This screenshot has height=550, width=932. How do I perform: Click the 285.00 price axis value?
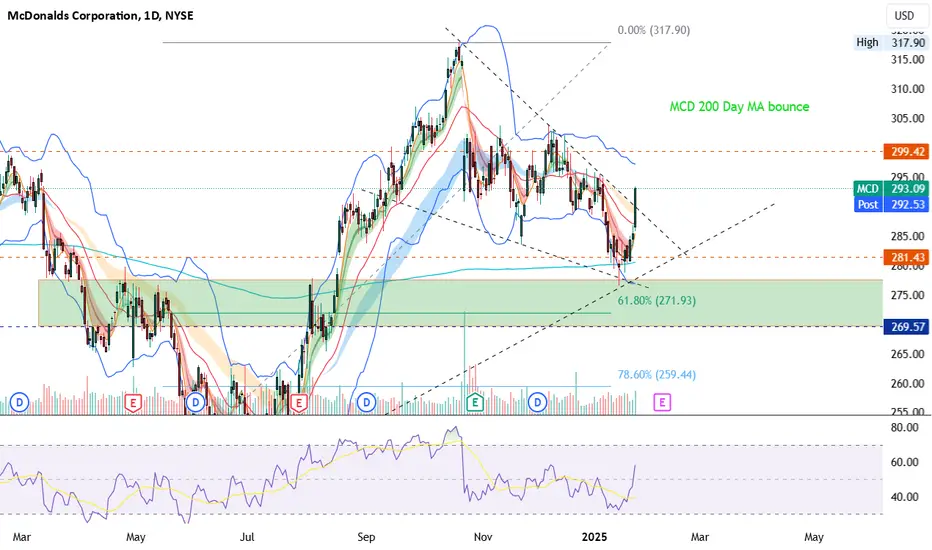[907, 236]
